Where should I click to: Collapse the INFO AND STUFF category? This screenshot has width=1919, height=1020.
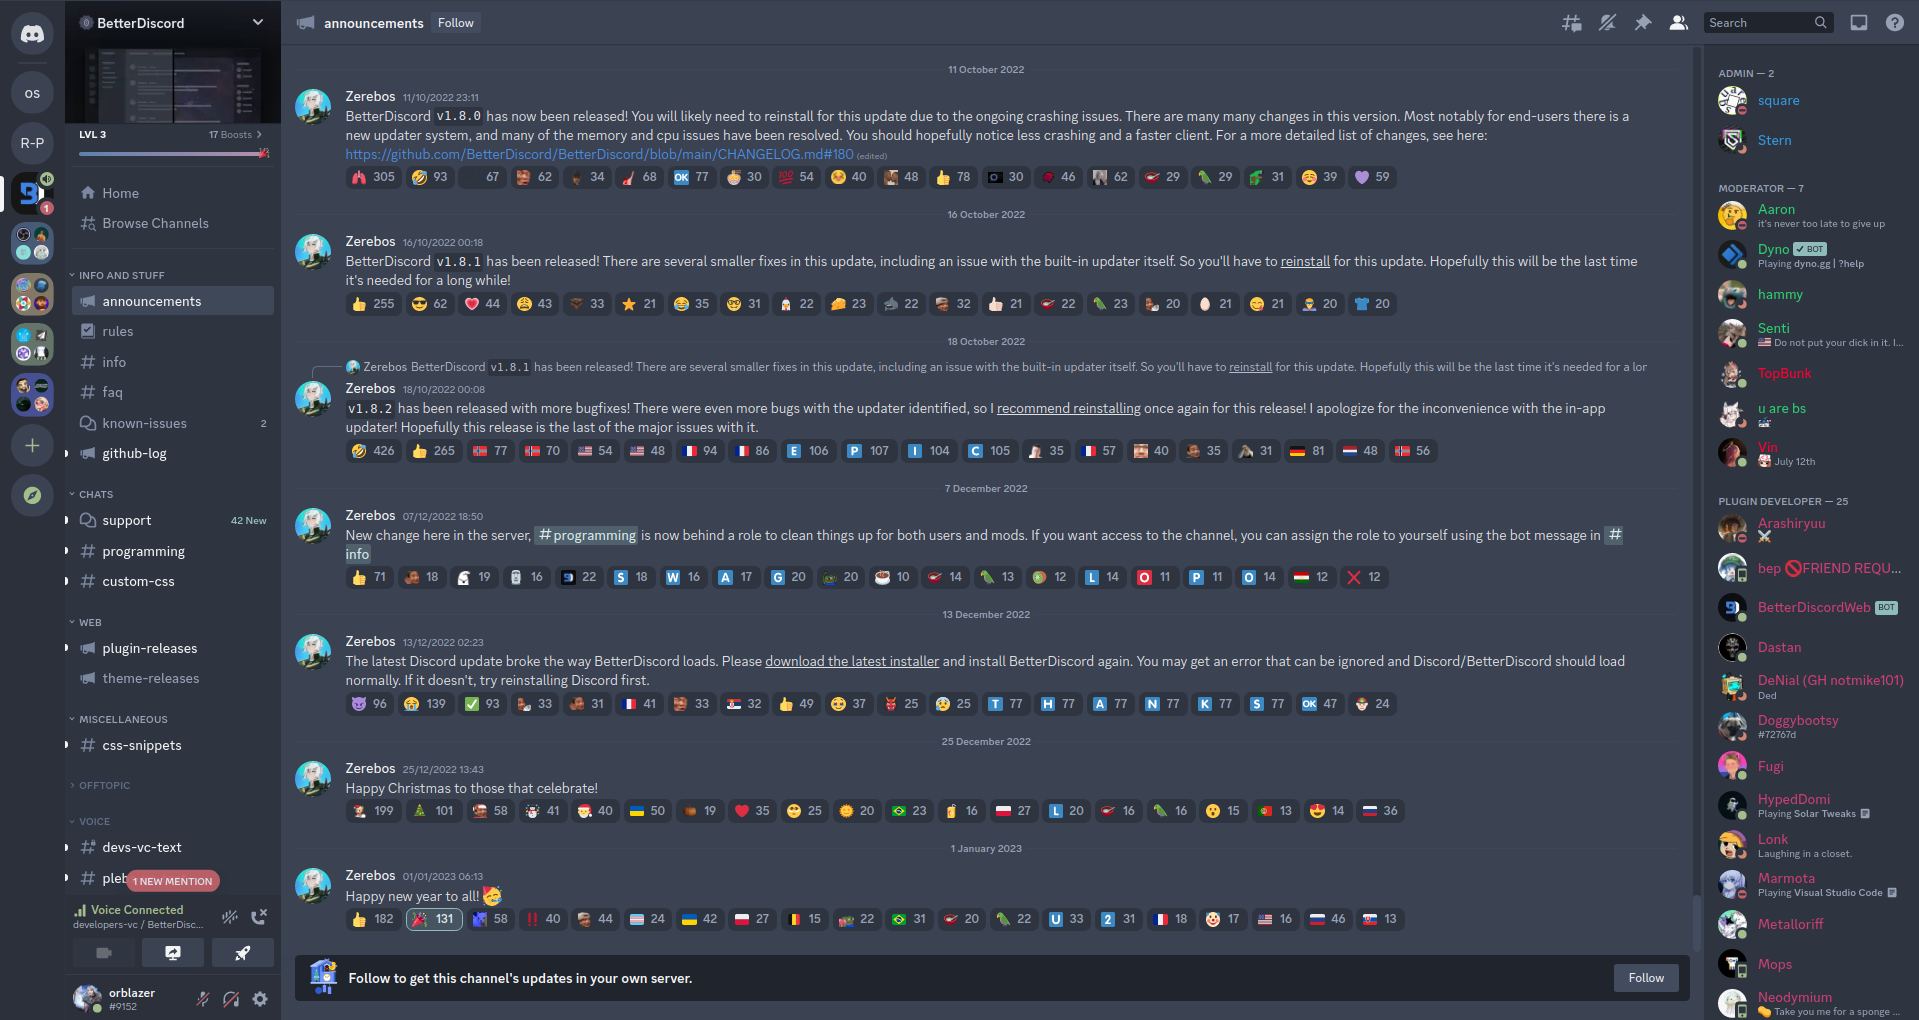coord(120,275)
